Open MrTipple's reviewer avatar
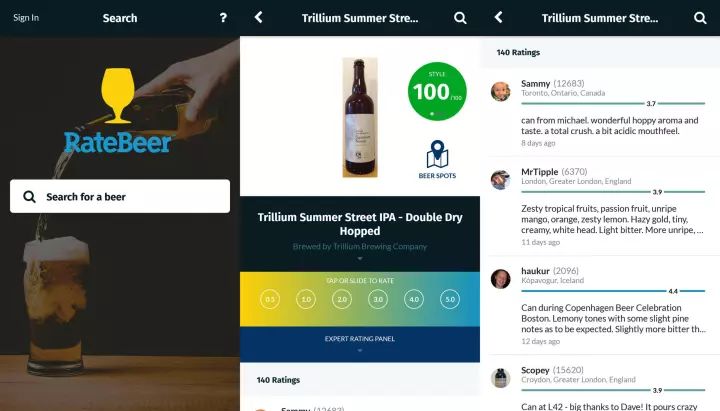 click(501, 180)
